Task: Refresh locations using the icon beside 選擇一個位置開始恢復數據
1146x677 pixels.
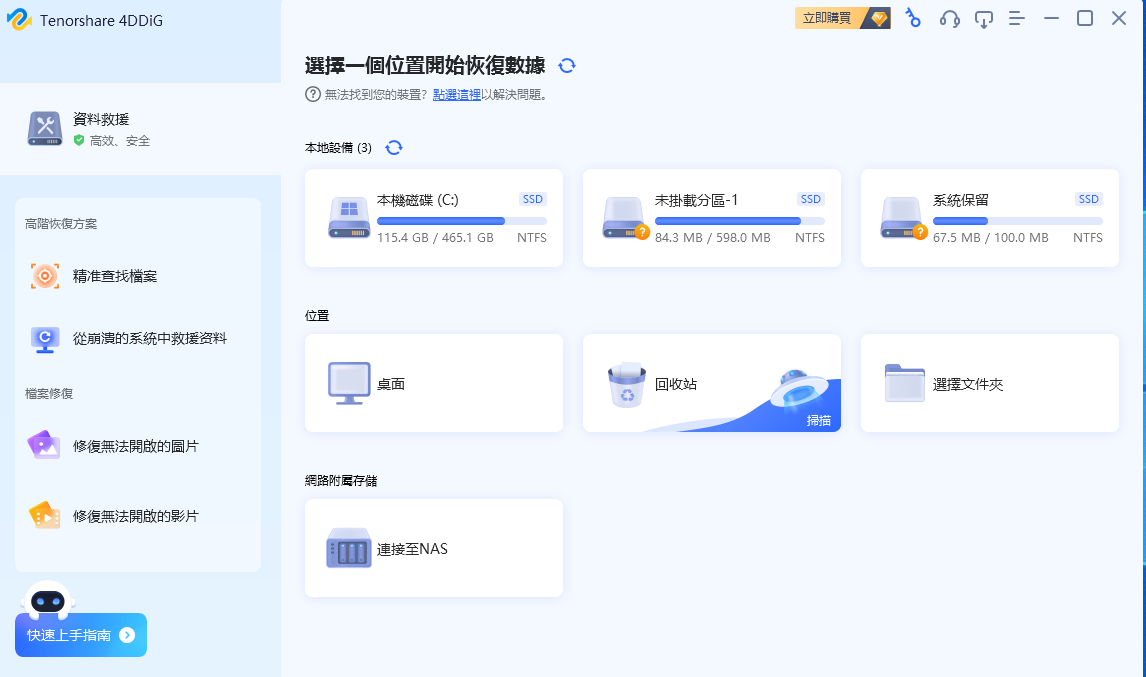Action: [x=567, y=65]
